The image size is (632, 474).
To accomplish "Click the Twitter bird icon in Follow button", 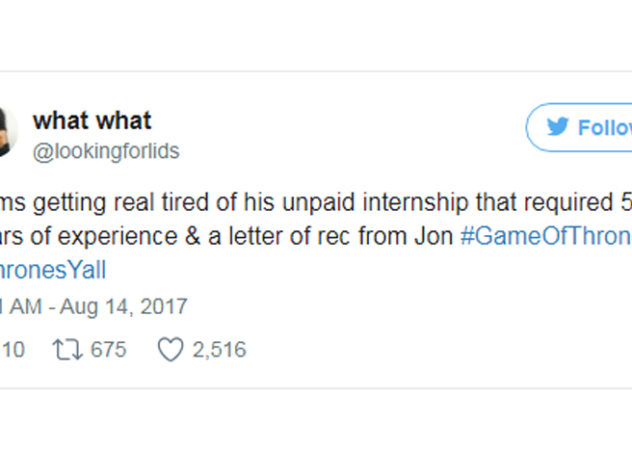I will coord(557,128).
